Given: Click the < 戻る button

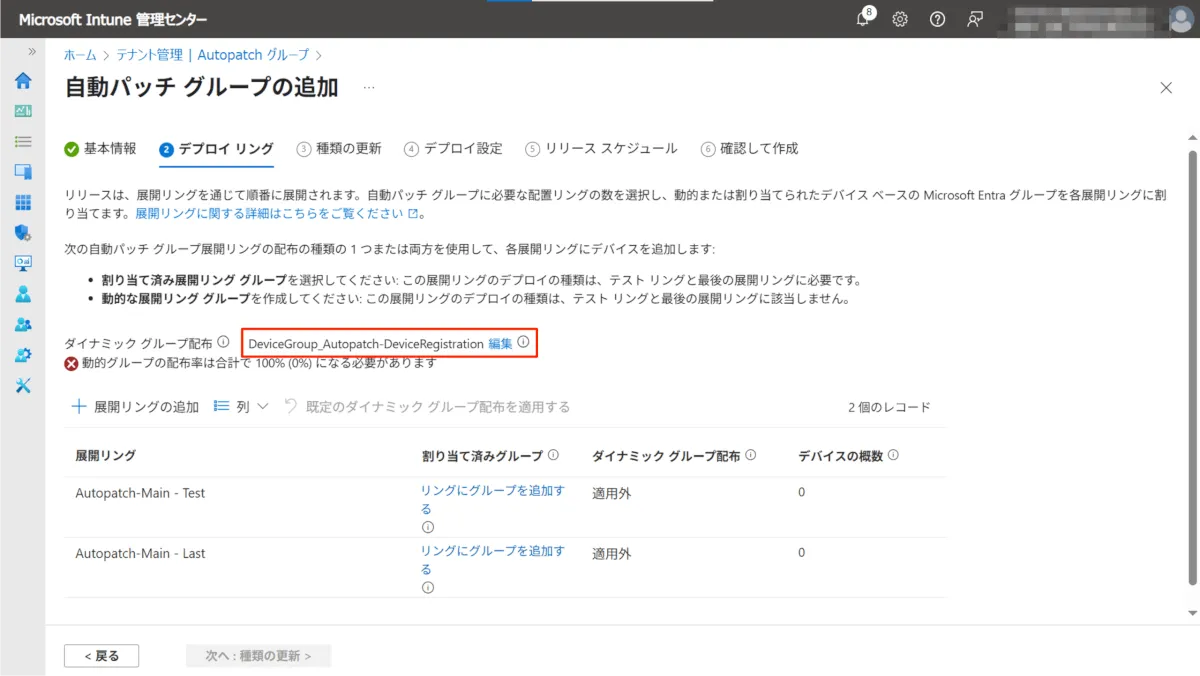Looking at the screenshot, I should point(101,656).
